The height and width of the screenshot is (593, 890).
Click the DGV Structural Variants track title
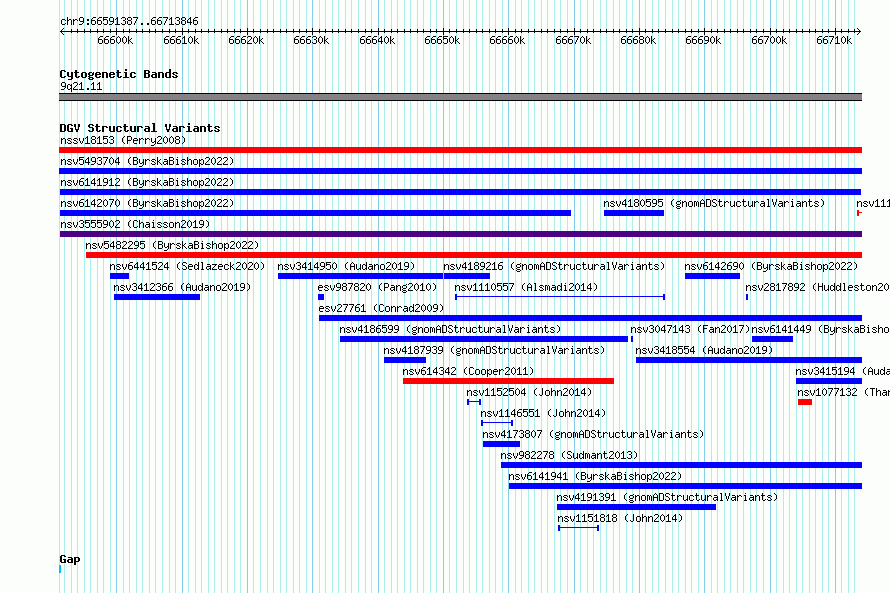coord(140,128)
